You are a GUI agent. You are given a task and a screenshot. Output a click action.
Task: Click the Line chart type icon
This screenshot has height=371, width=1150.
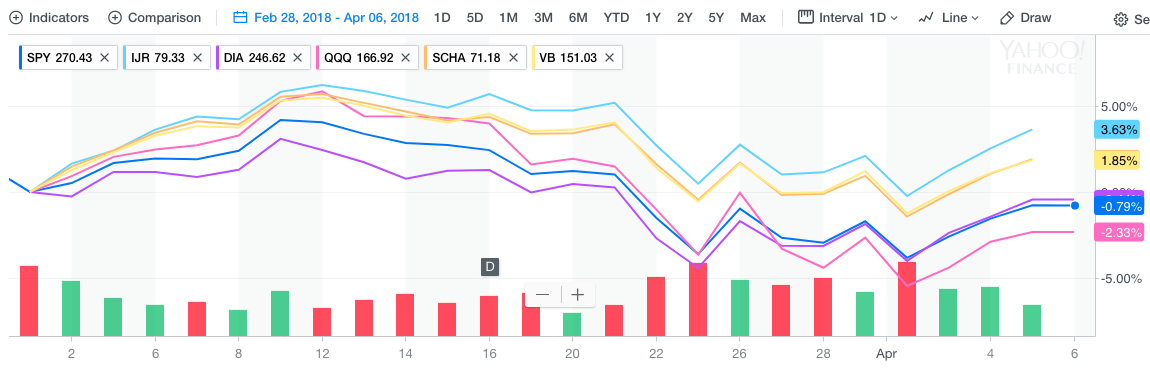pyautogui.click(x=926, y=18)
